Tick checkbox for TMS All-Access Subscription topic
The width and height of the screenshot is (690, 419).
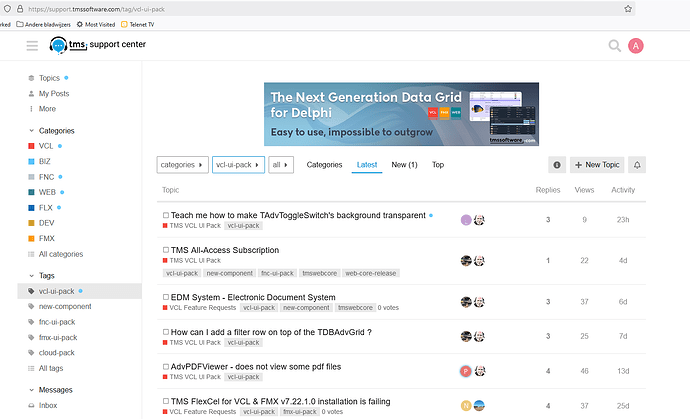point(166,250)
